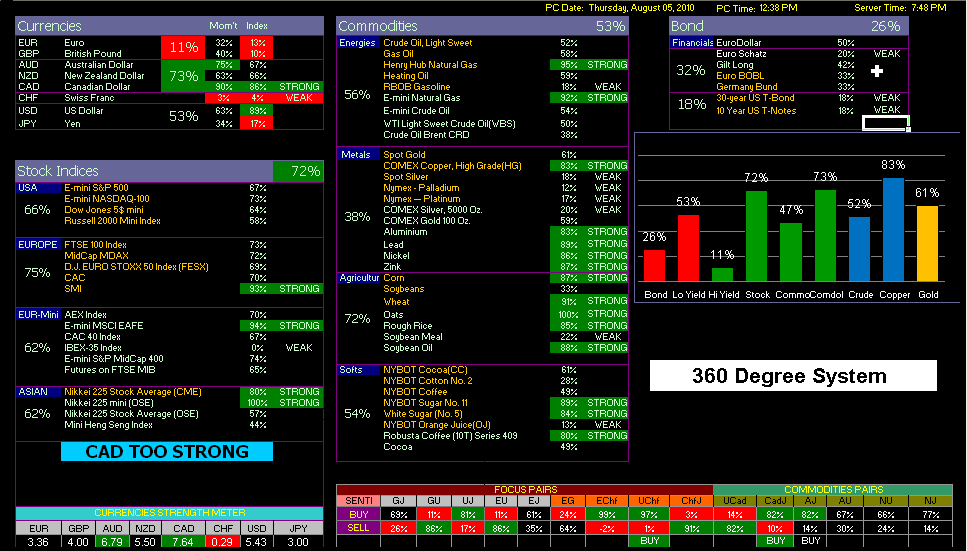Click the green 73% commodity currencies cell
The image size is (967, 551).
click(x=183, y=76)
